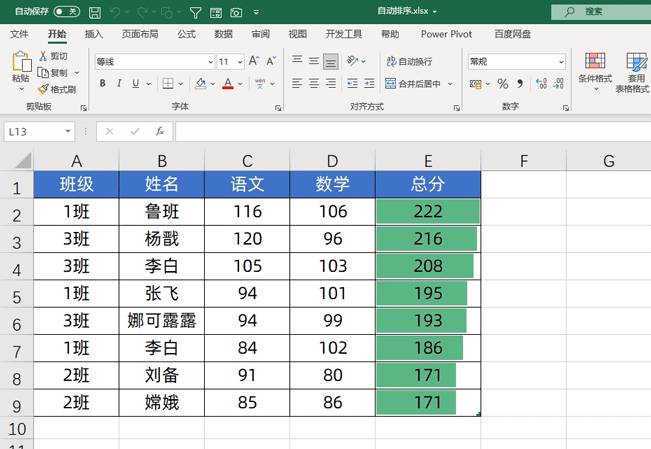Click the Top Align icon

[x=297, y=61]
